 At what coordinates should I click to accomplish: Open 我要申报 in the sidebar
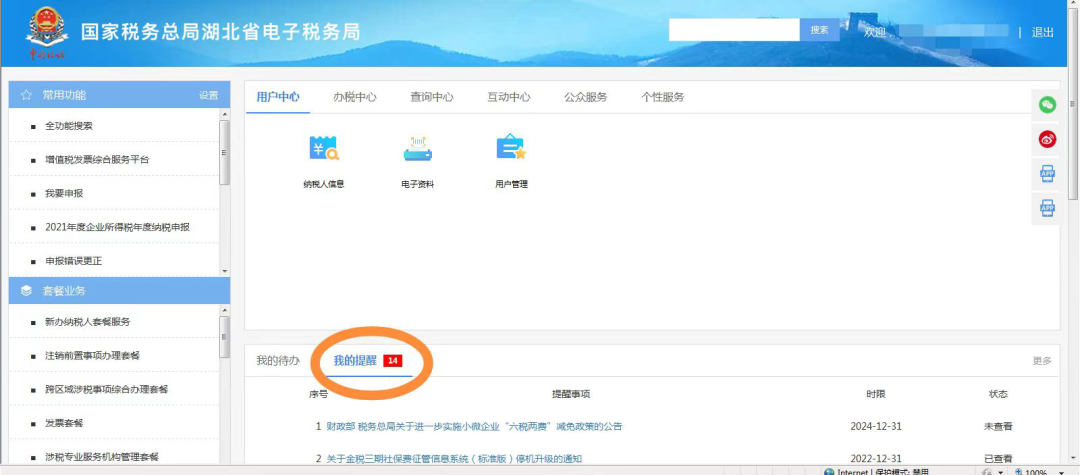(64, 193)
